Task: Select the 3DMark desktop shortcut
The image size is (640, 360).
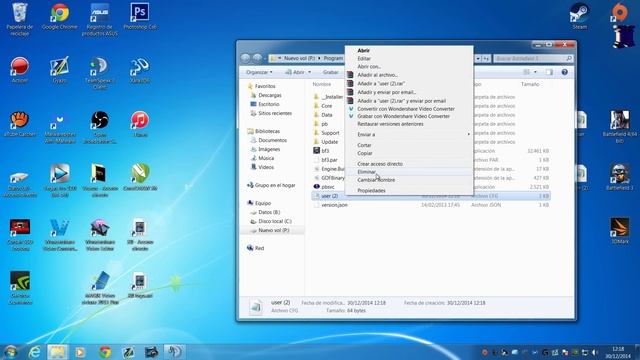Action: (x=620, y=231)
